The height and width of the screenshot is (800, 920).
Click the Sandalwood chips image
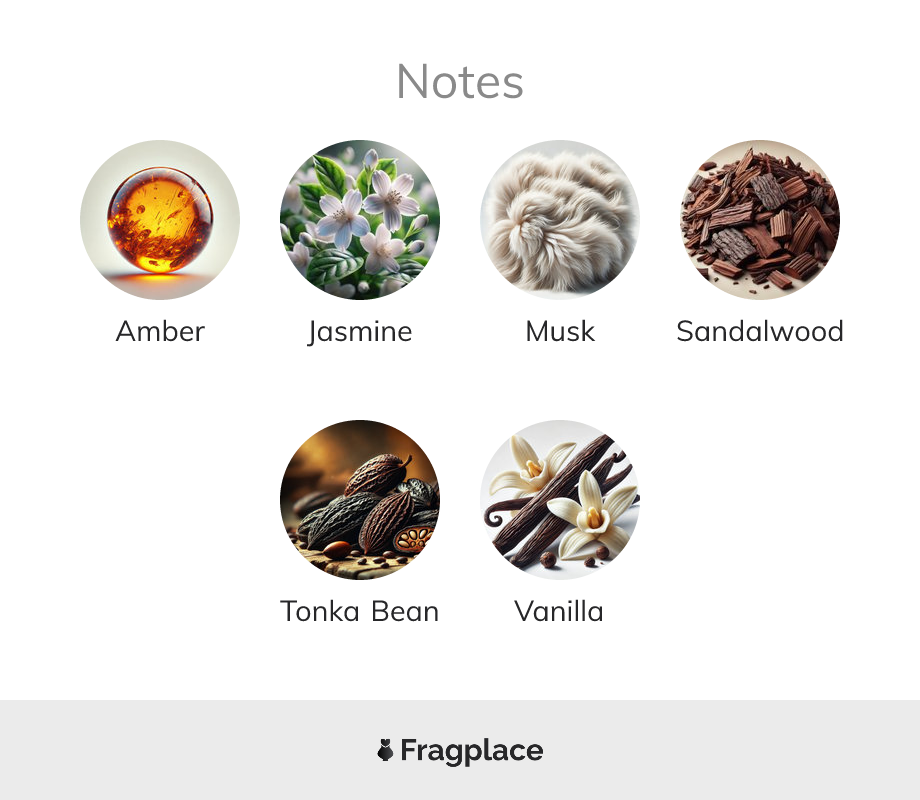[x=760, y=220]
